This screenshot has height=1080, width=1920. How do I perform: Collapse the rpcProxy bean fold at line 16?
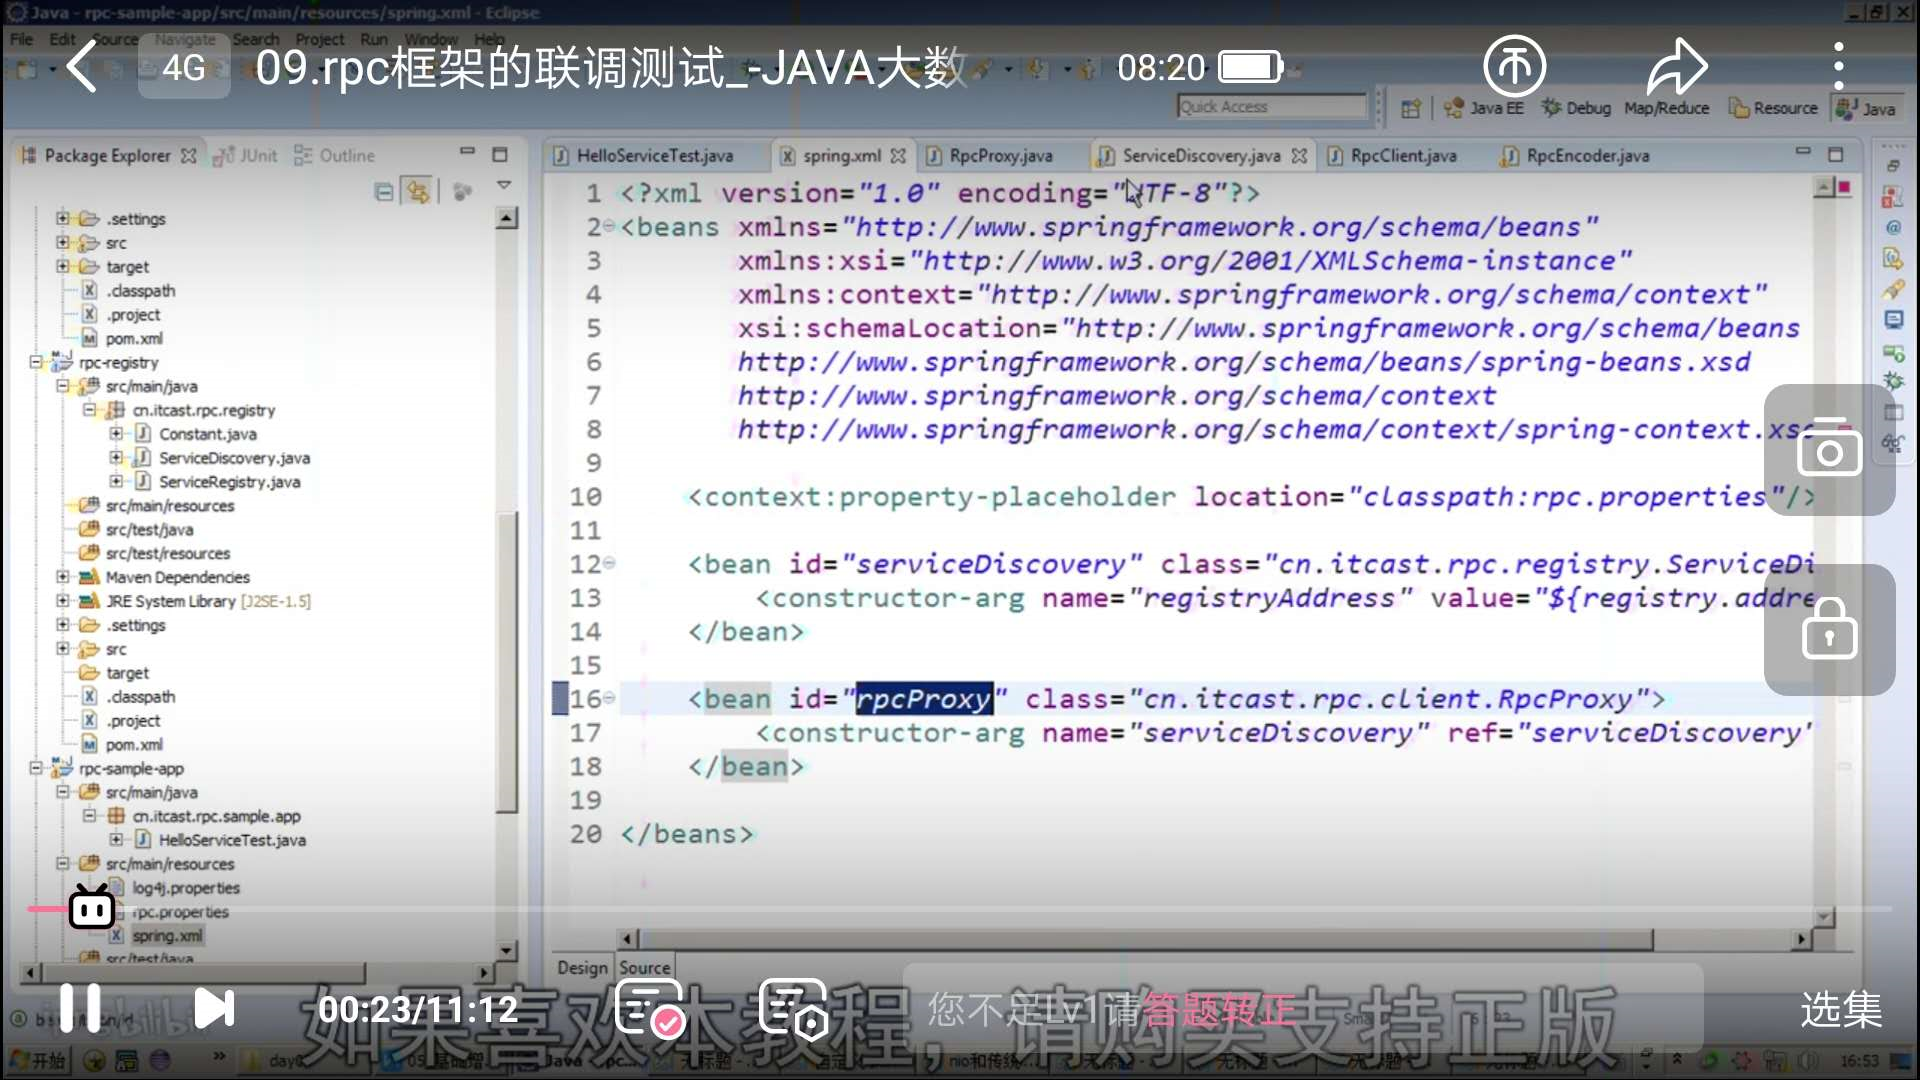coord(609,698)
